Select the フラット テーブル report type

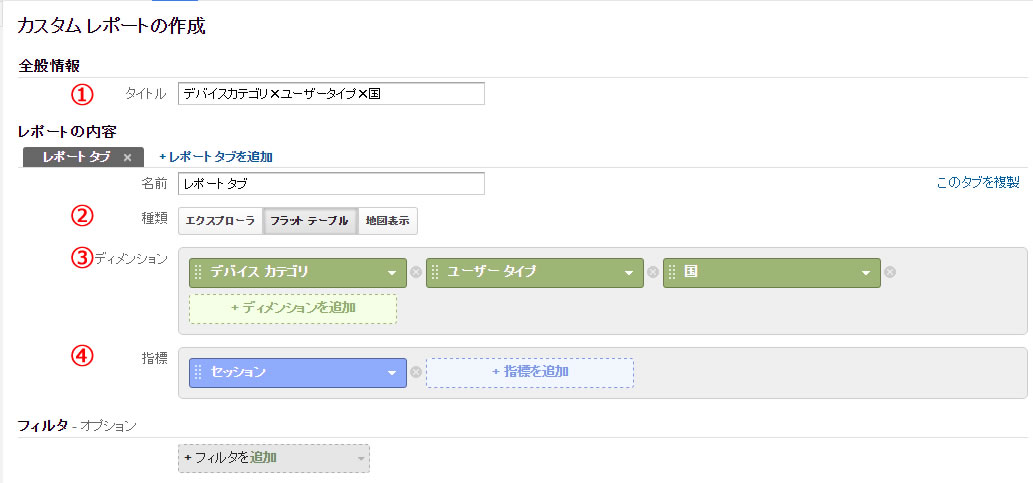click(310, 221)
